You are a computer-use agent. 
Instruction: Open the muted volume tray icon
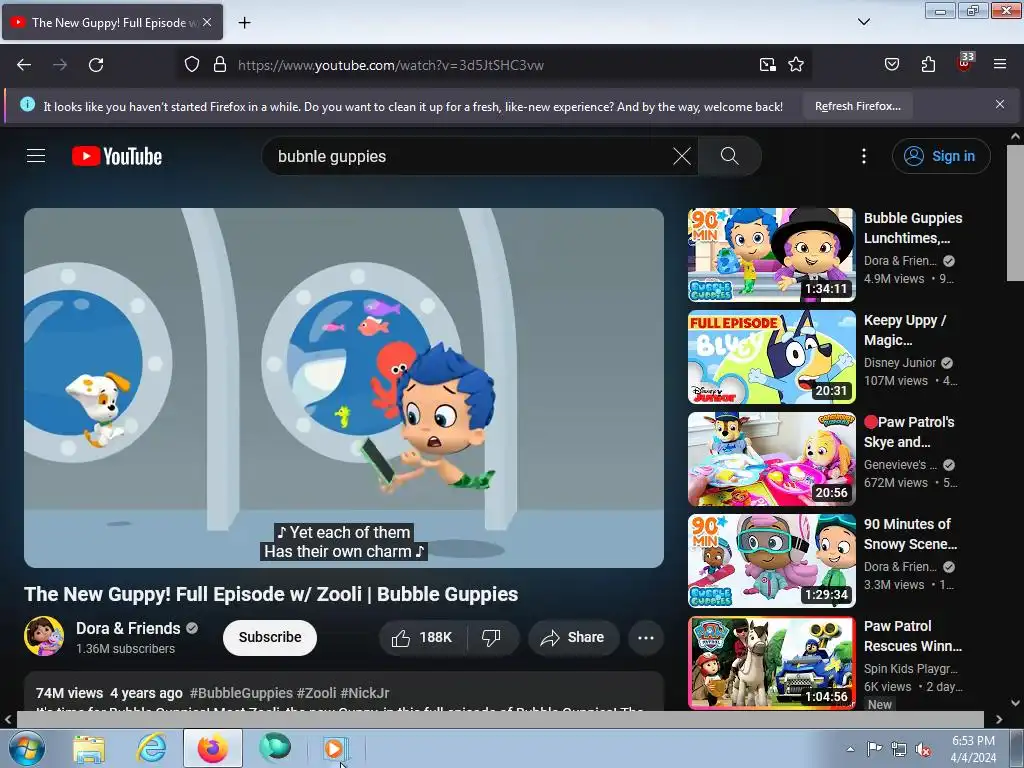click(923, 749)
